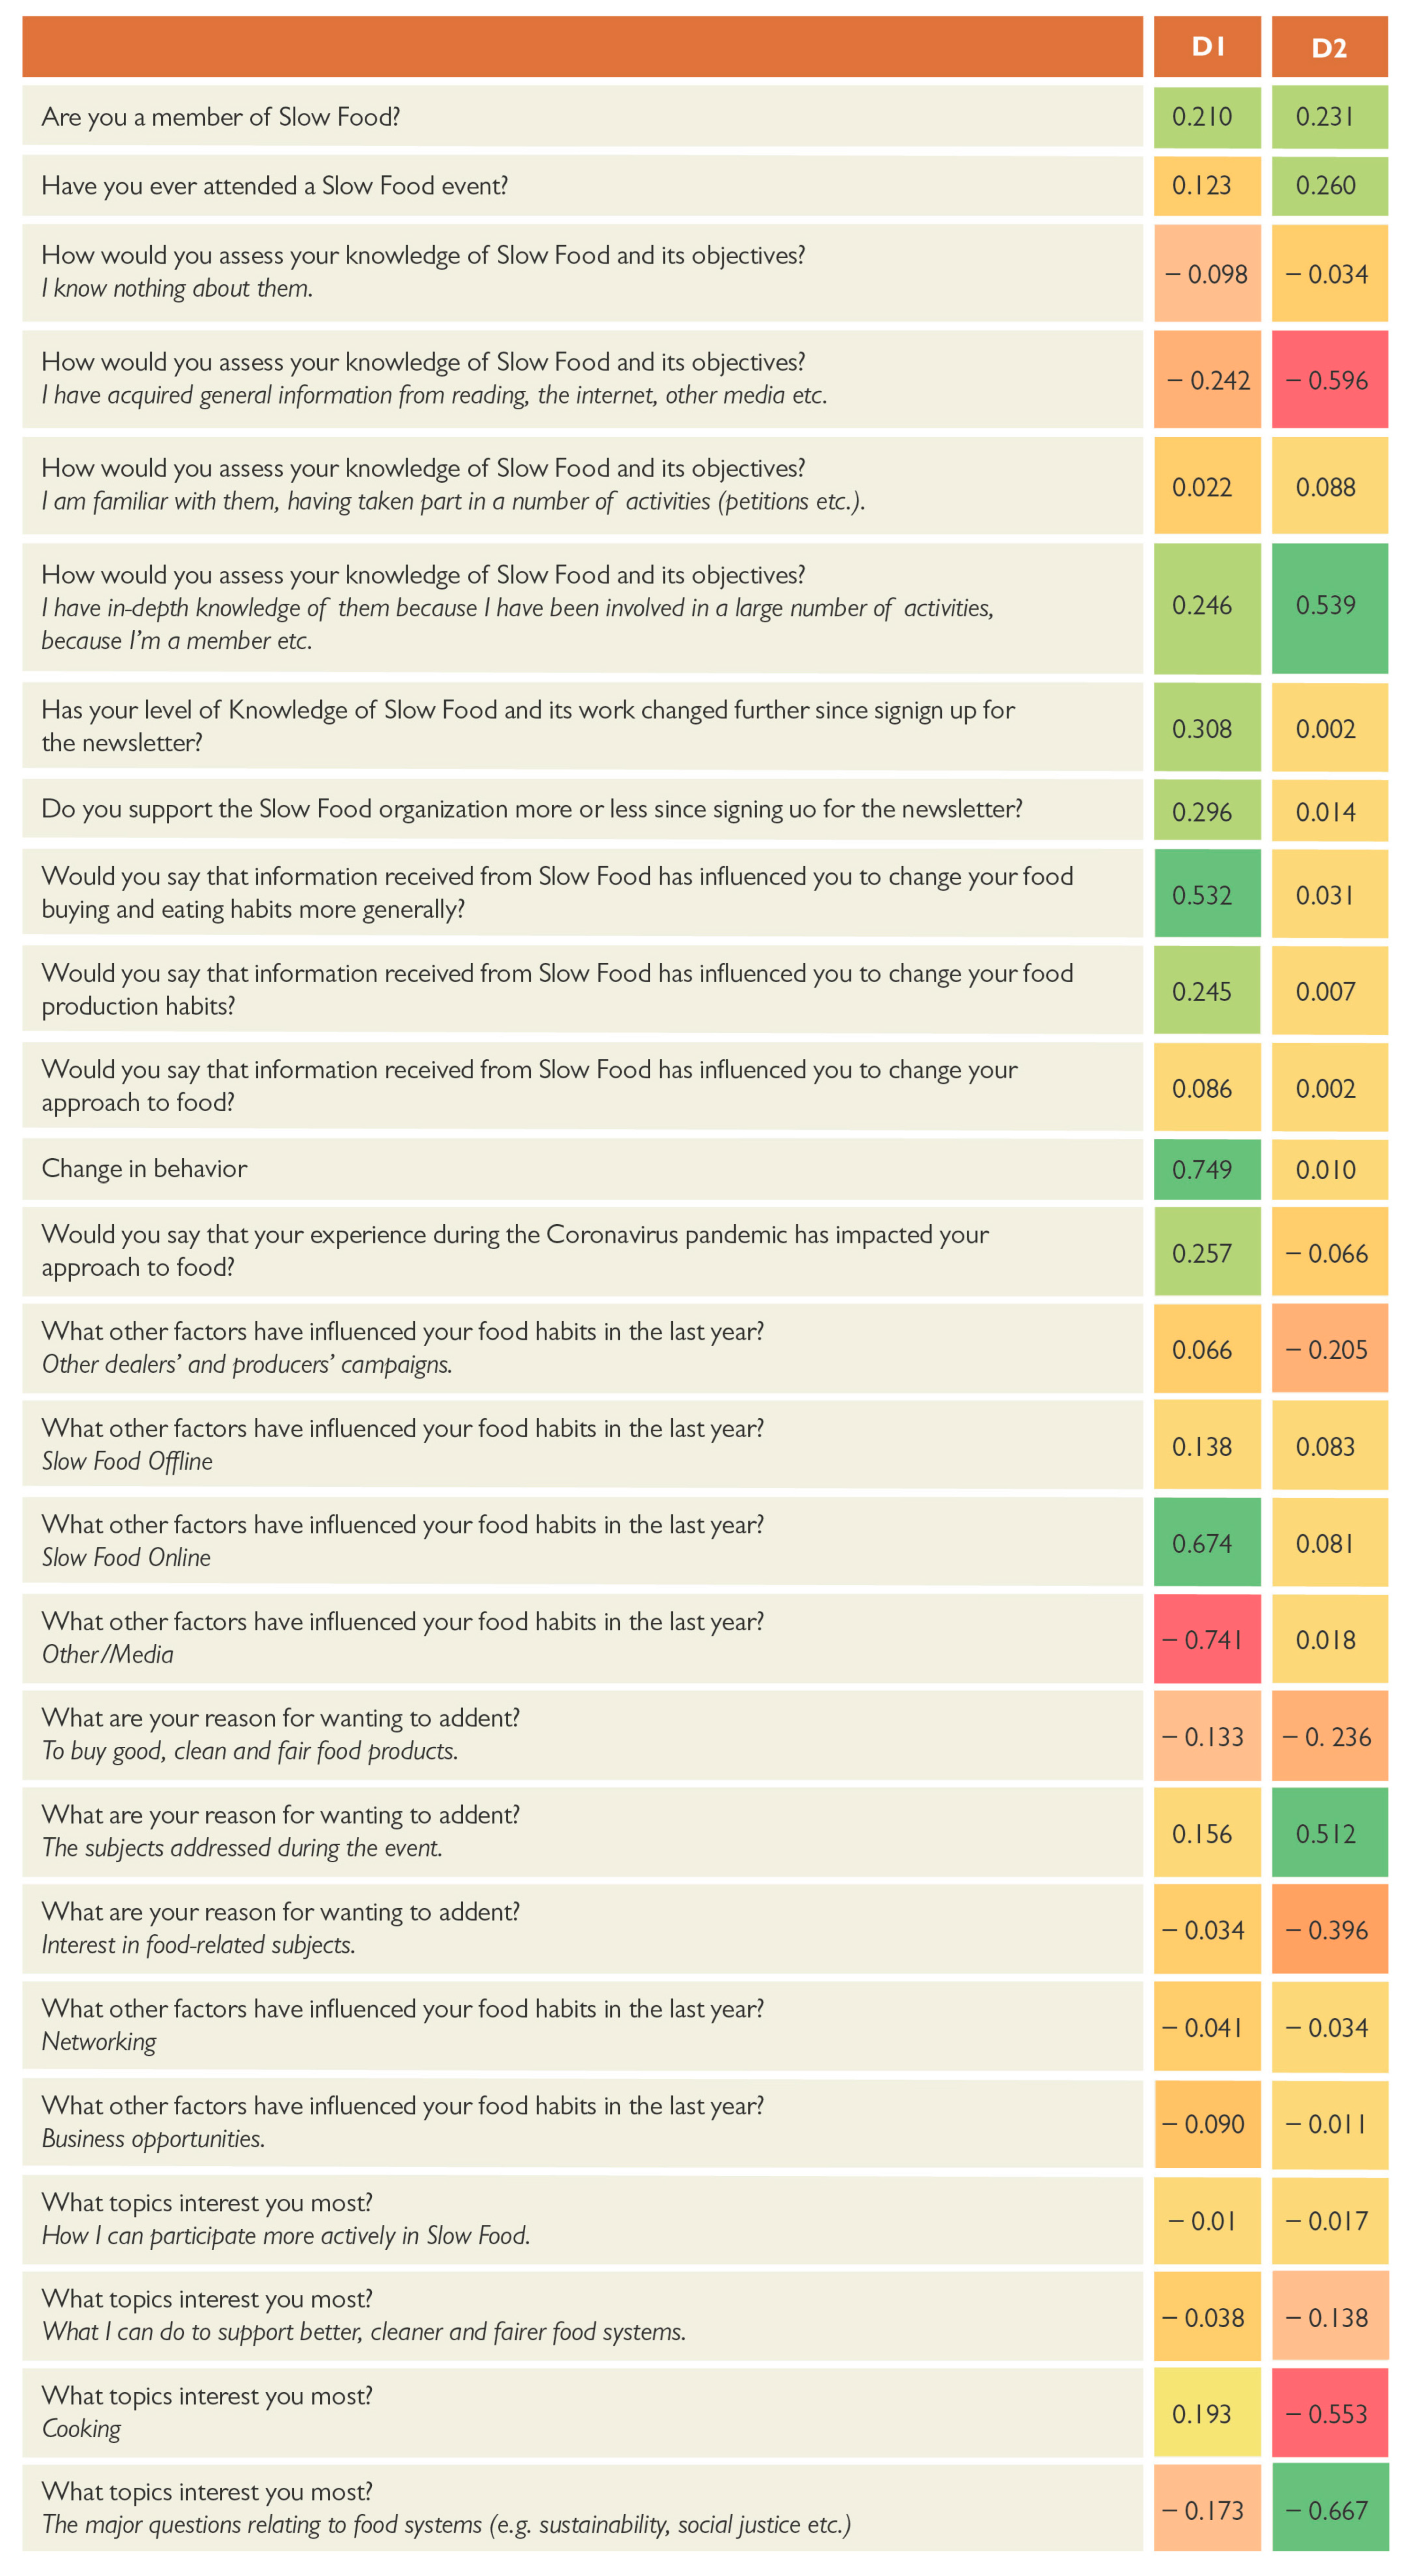Select the red −0.596 cell in D2
The height and width of the screenshot is (2576, 1406).
pos(1328,380)
